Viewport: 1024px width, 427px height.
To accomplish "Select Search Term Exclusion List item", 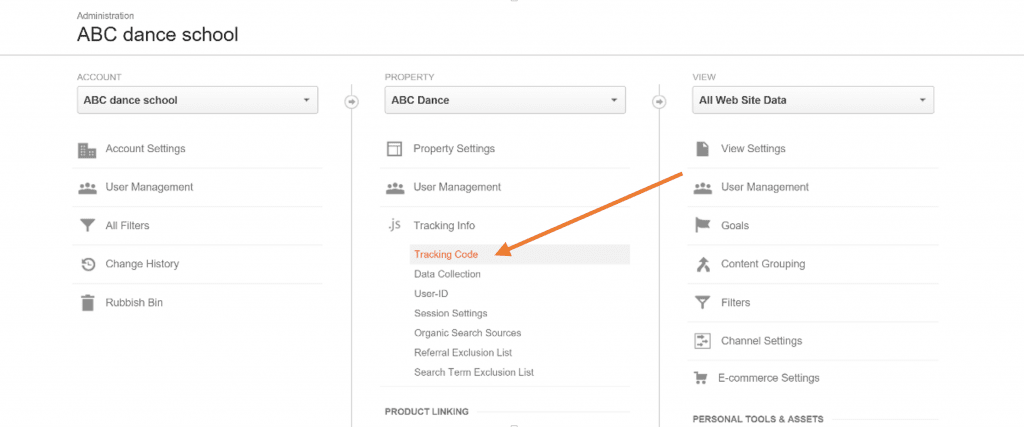I will [x=474, y=372].
